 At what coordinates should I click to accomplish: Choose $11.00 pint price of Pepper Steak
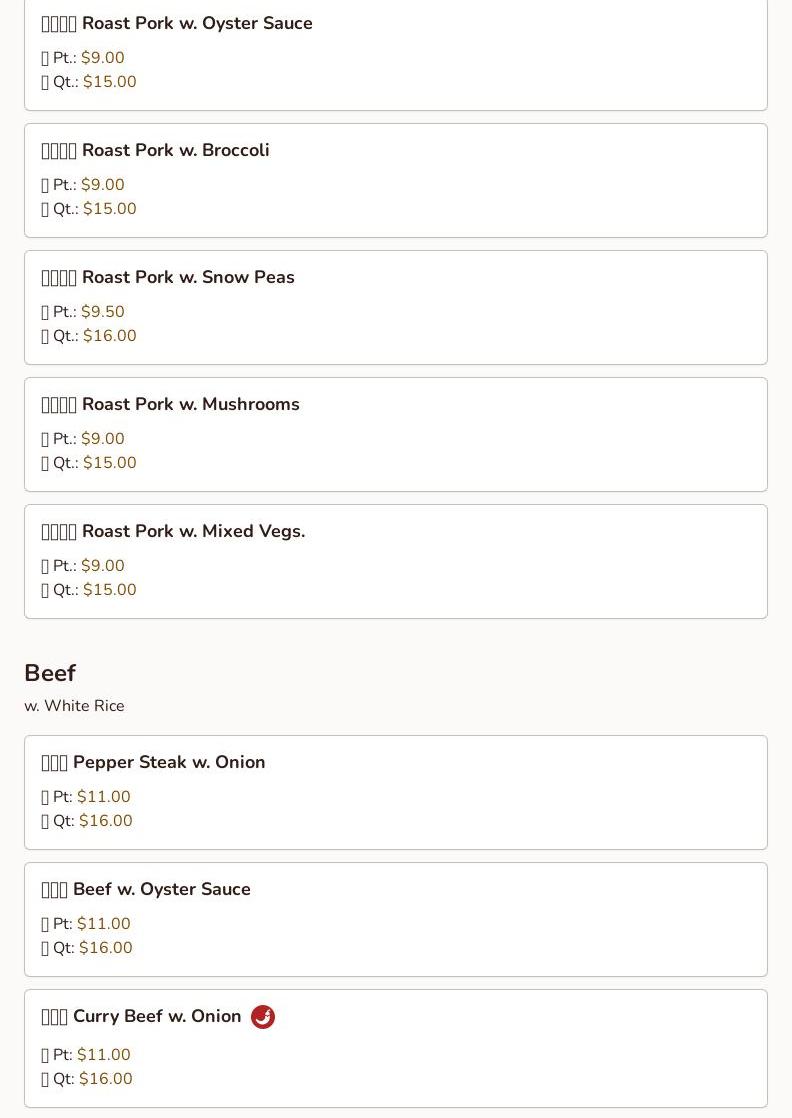(104, 797)
